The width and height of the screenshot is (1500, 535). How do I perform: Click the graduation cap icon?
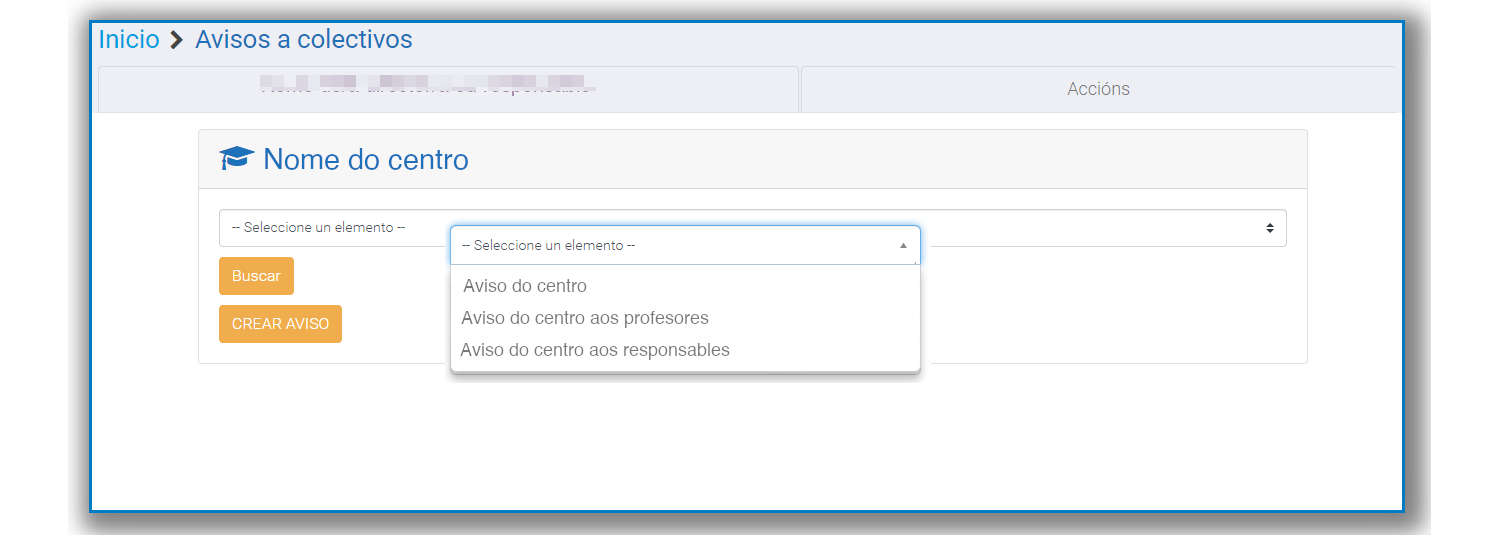pyautogui.click(x=237, y=158)
